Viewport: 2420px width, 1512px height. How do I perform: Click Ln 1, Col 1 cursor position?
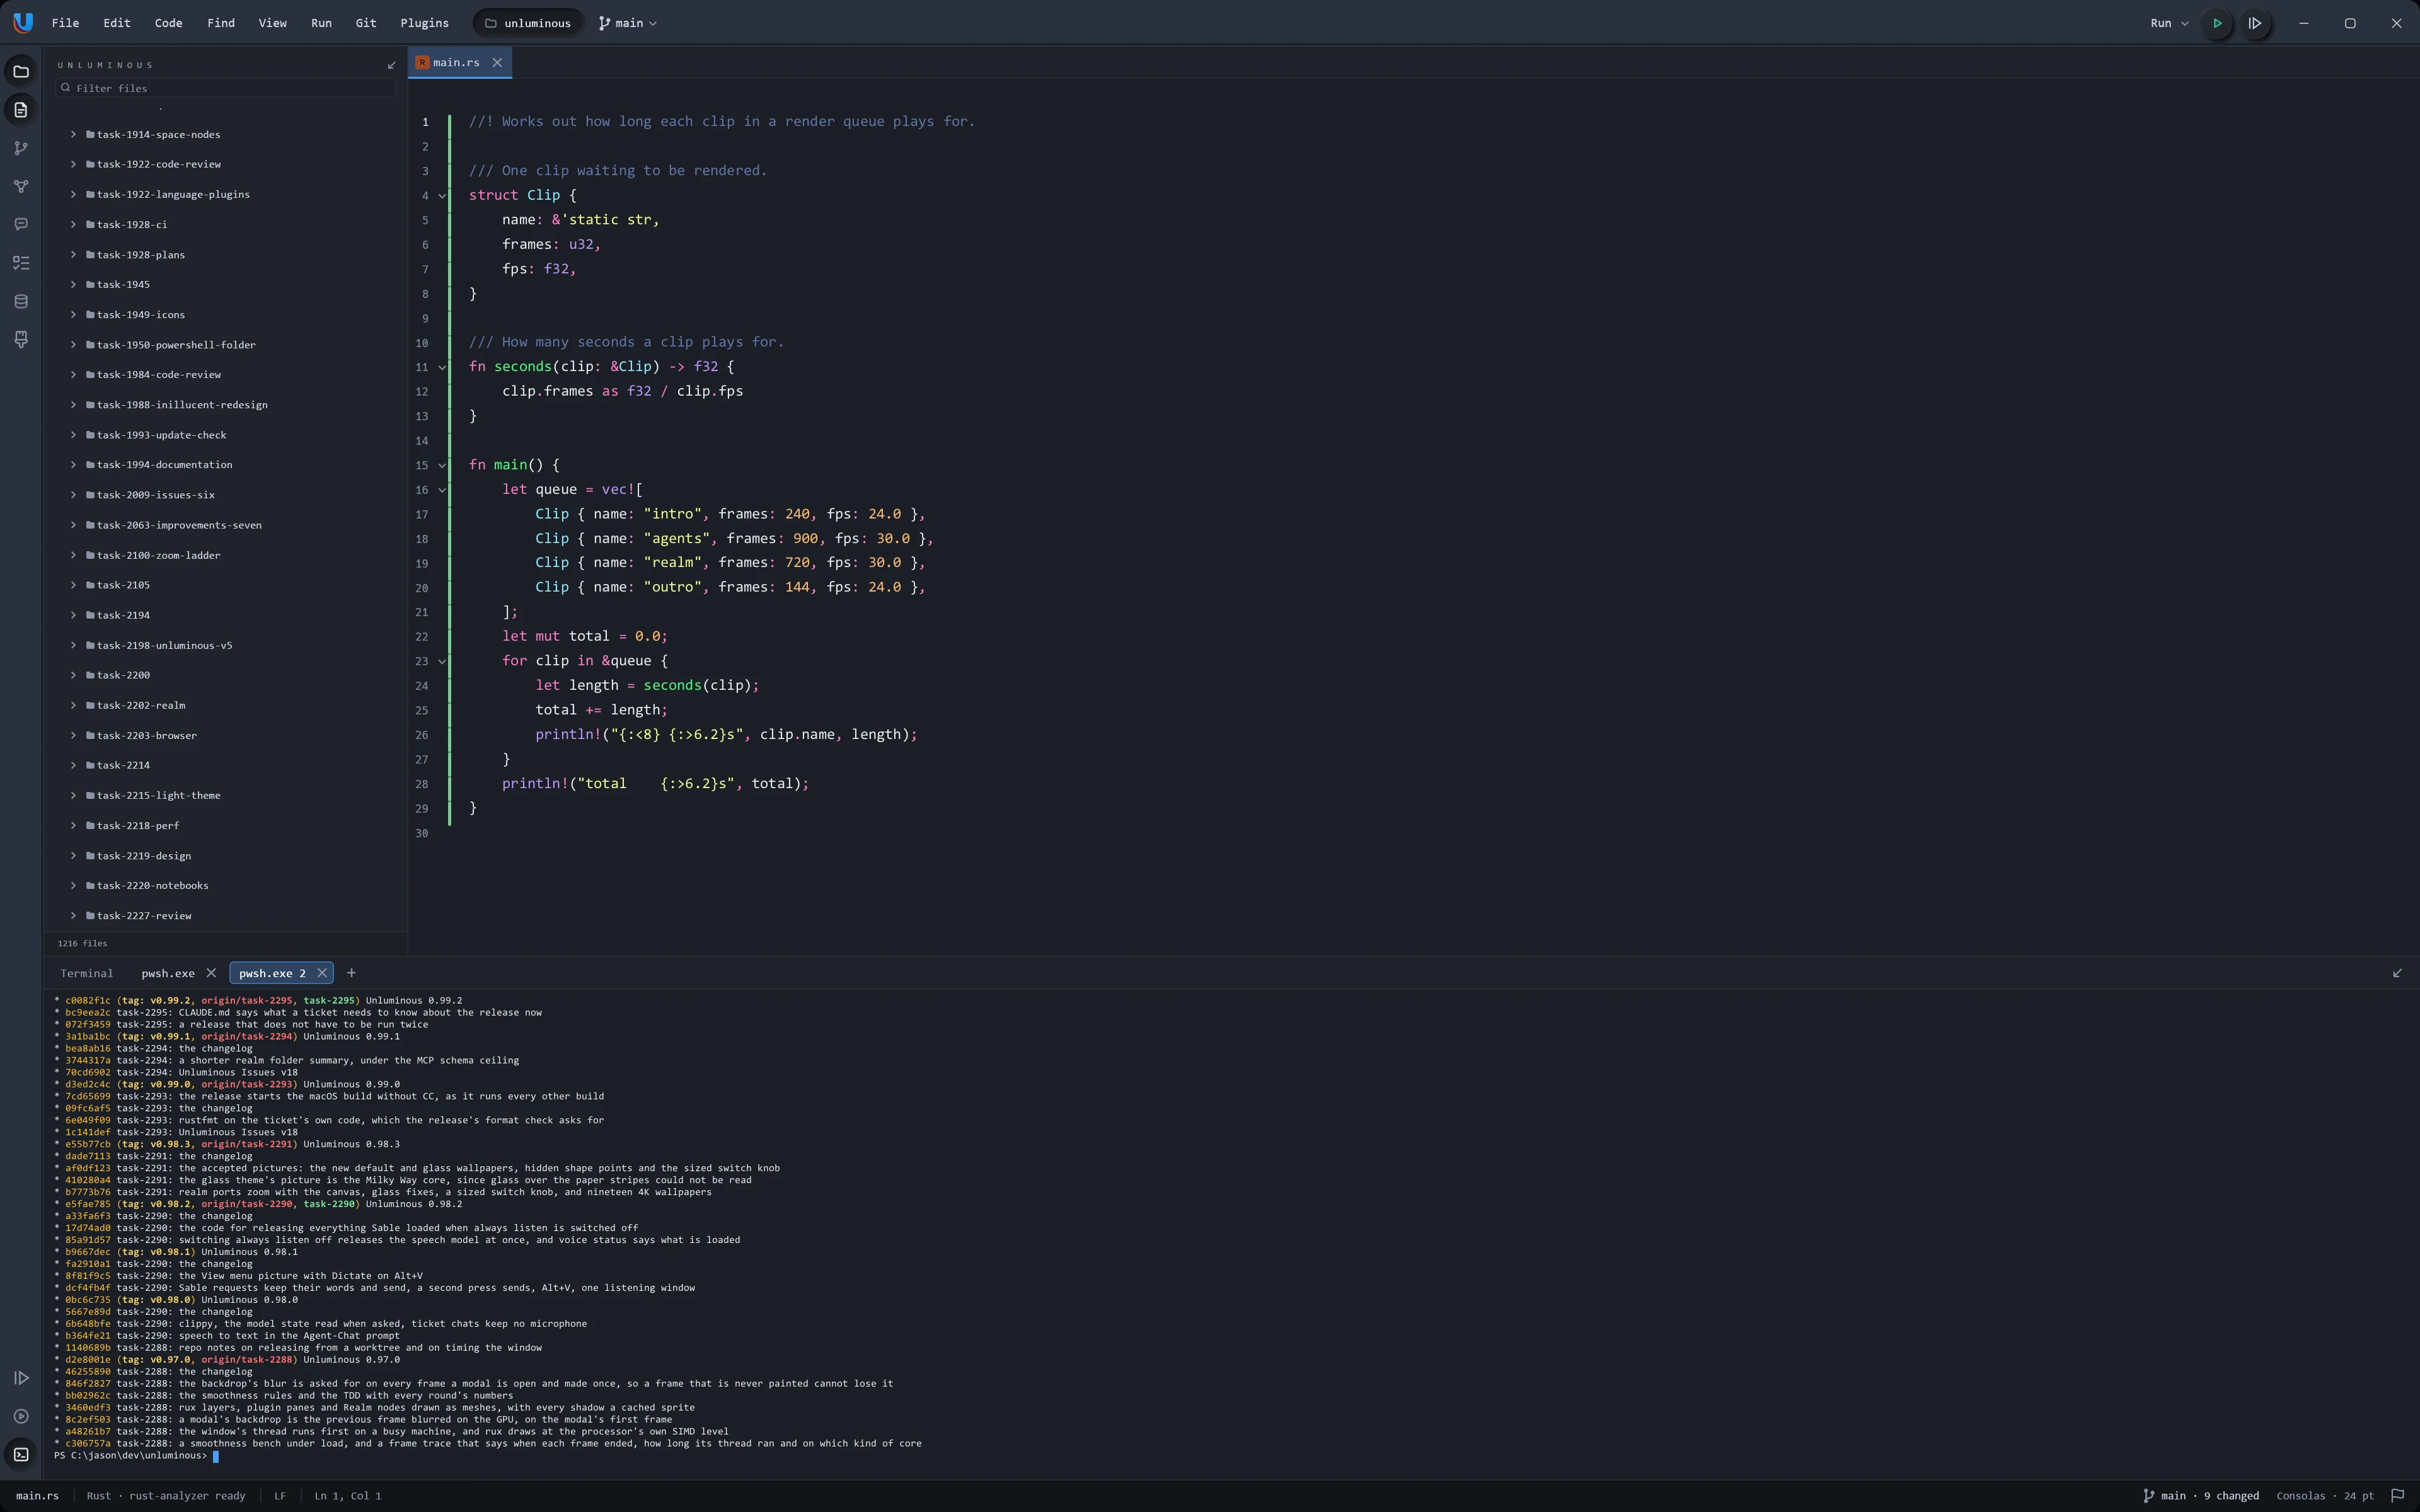pos(347,1496)
